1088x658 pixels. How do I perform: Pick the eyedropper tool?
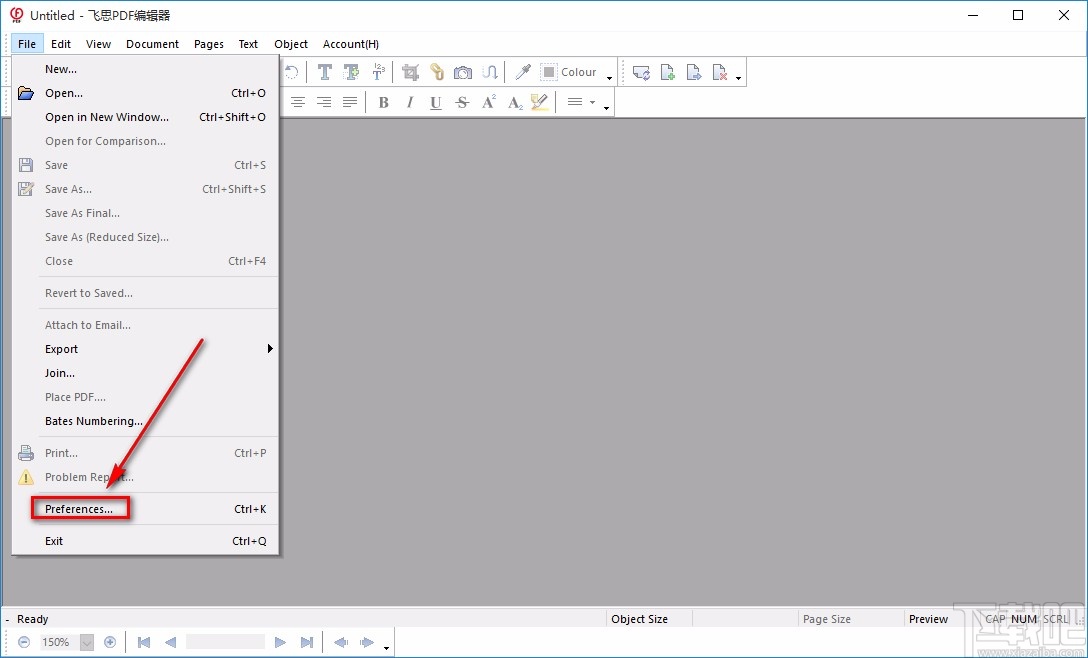pos(522,72)
